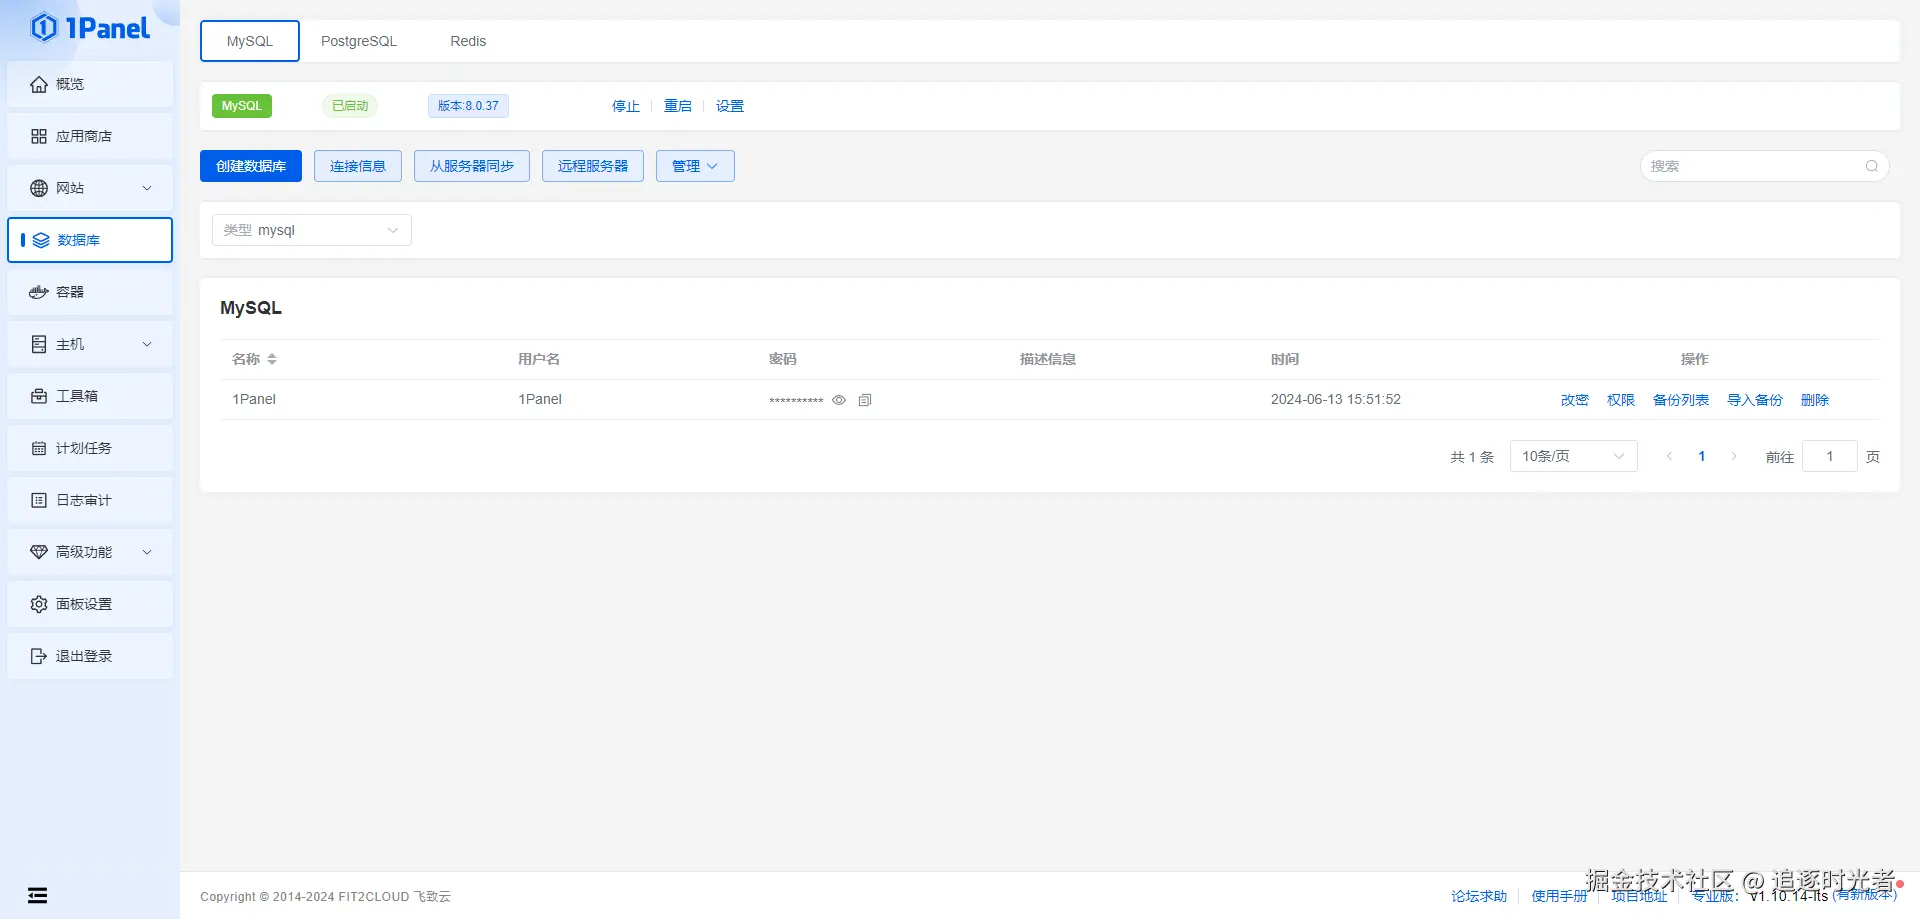The width and height of the screenshot is (1920, 919).
Task: Open 计划任务 in the sidebar
Action: coord(90,448)
